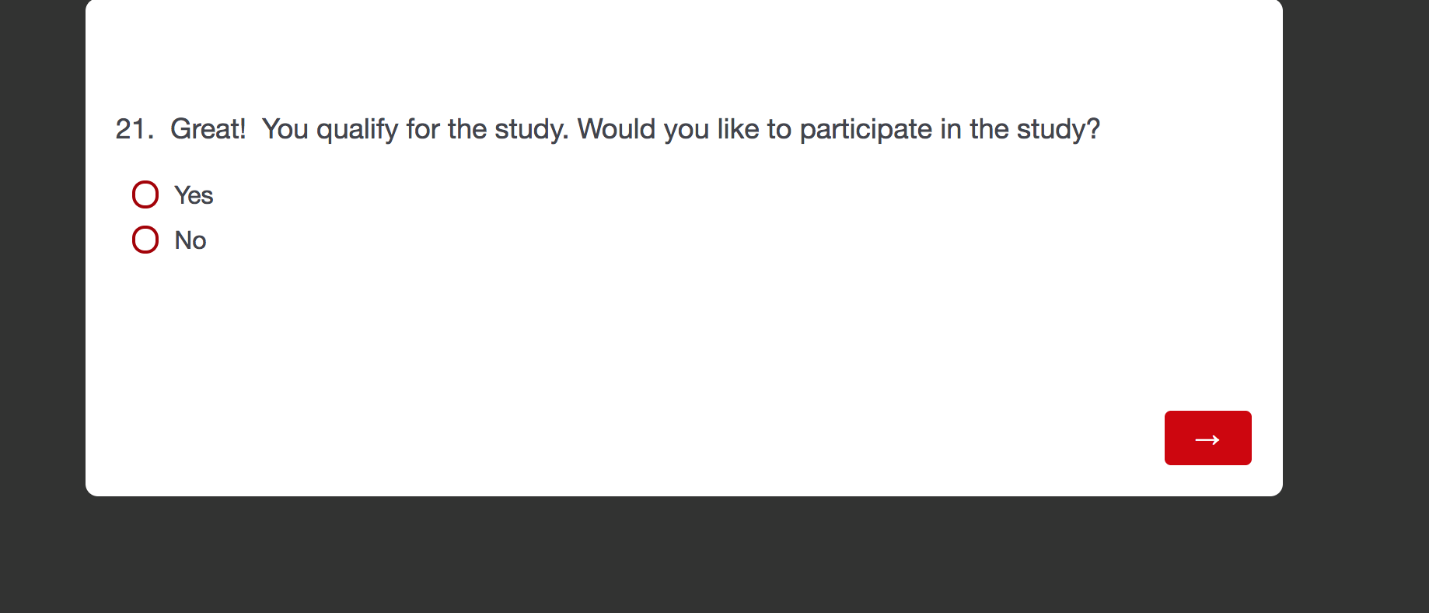Click the "No" answer label text
This screenshot has height=613, width=1429.
(190, 241)
